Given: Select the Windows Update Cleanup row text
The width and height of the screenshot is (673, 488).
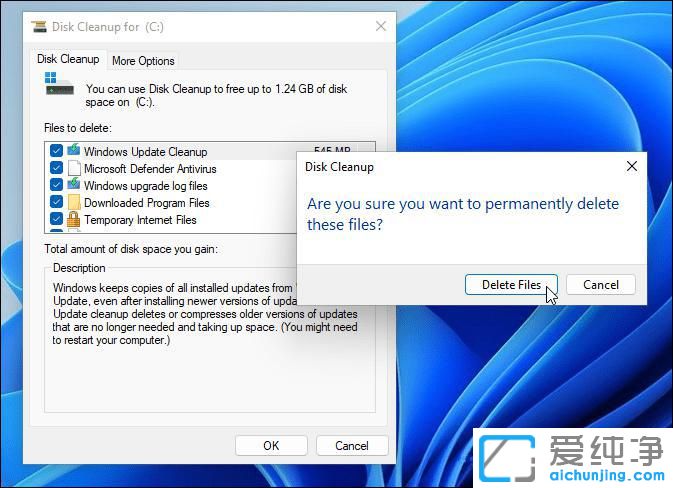Looking at the screenshot, I should click(146, 152).
